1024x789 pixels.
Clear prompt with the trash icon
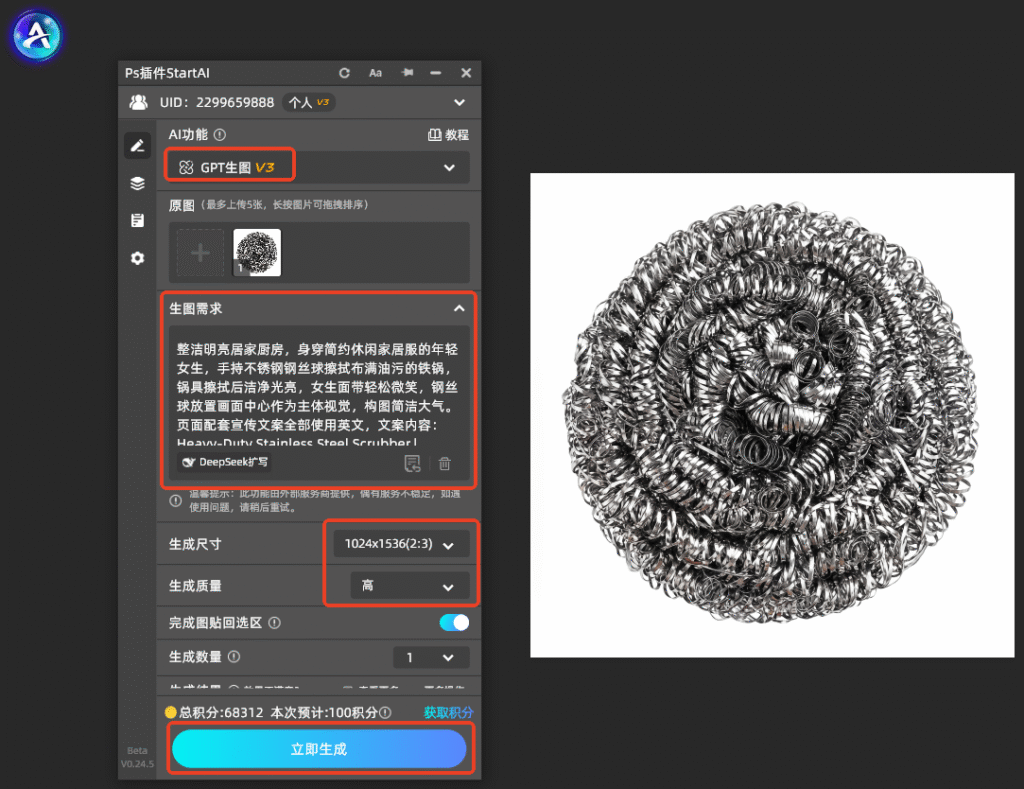pyautogui.click(x=445, y=464)
